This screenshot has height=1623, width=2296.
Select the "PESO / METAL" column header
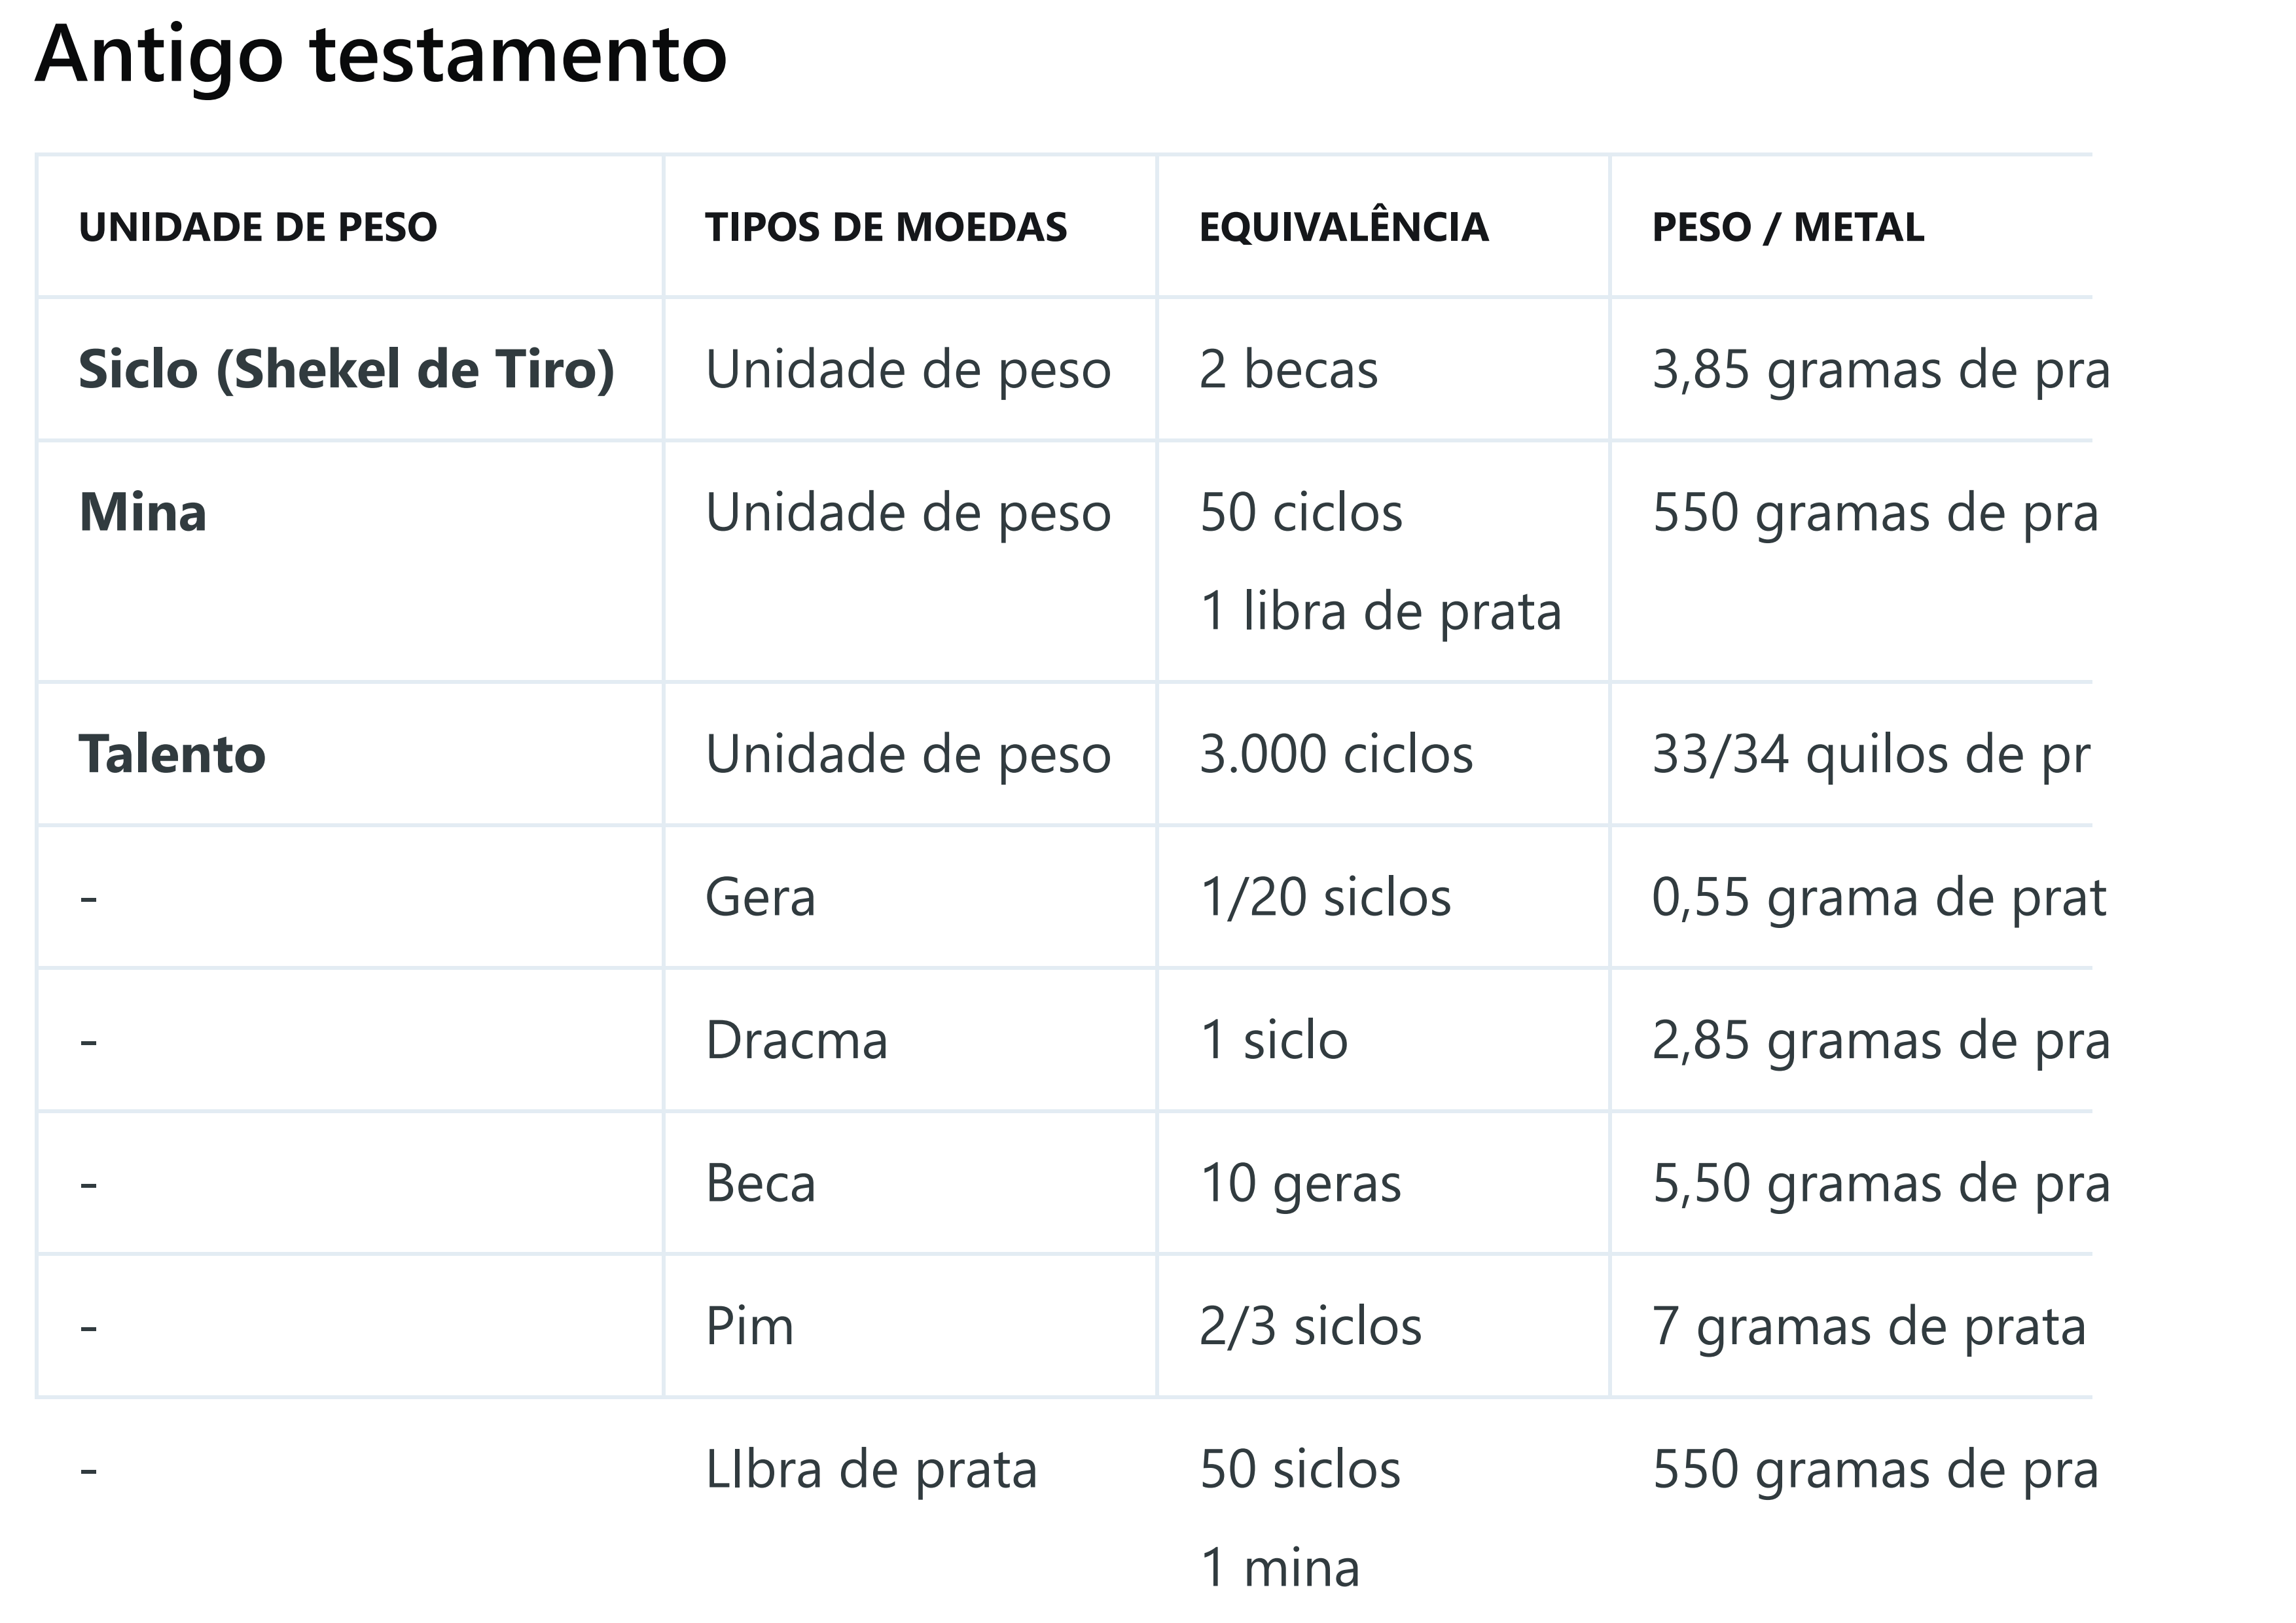click(1787, 228)
